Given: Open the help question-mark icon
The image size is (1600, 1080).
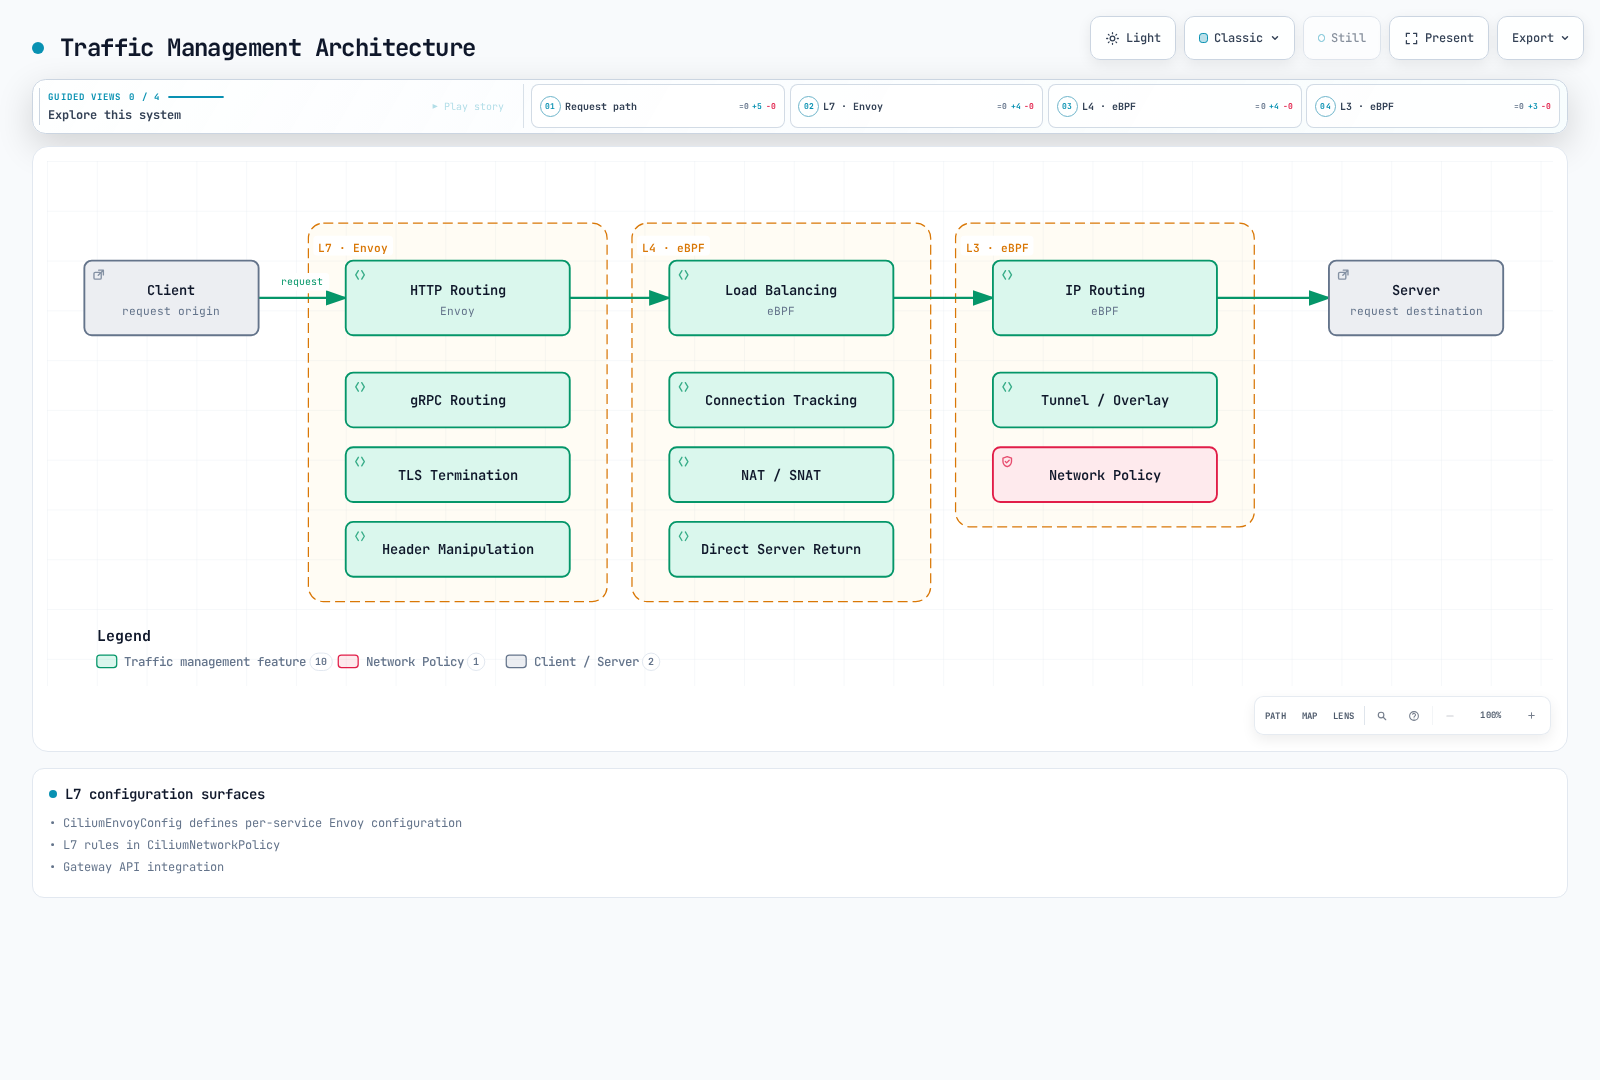Looking at the screenshot, I should tap(1414, 716).
